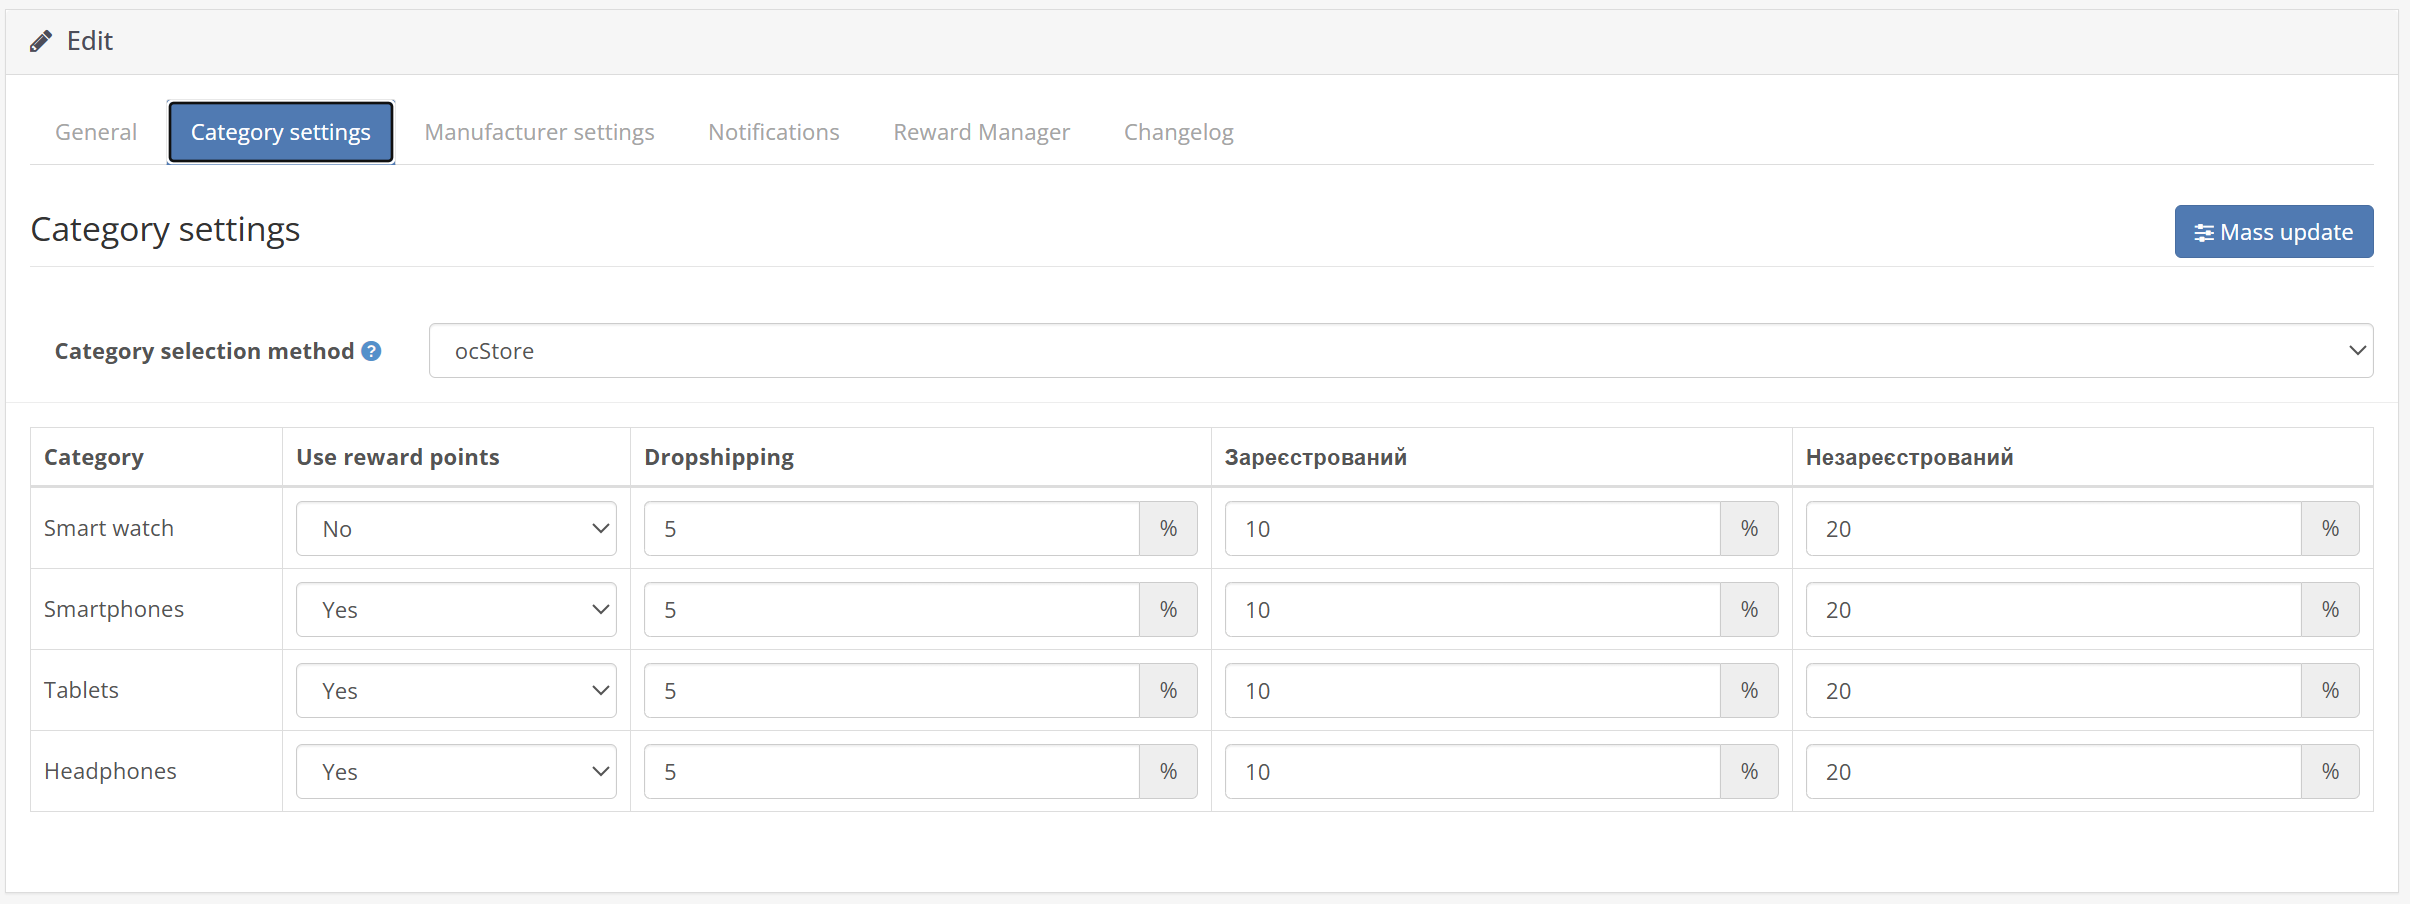Screen dimensions: 2410x904
Task: Click Зареєстрований field for Smartphones
Action: click(x=1473, y=610)
